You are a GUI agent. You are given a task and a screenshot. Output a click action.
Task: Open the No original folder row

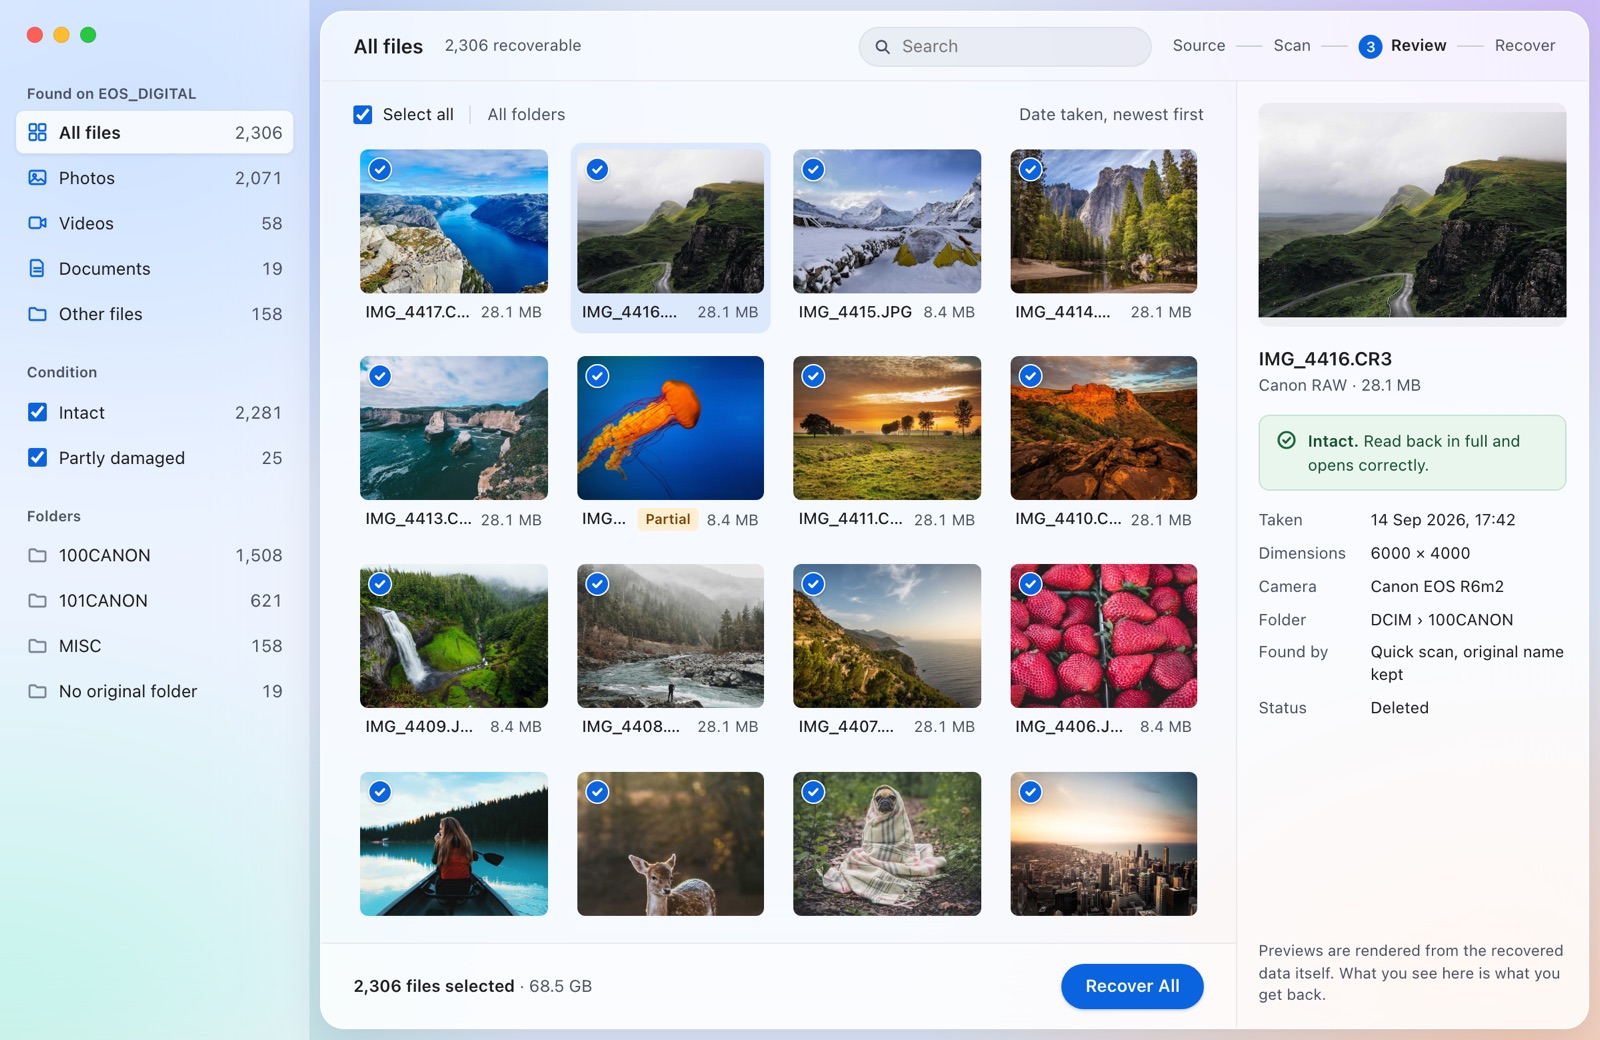[155, 691]
